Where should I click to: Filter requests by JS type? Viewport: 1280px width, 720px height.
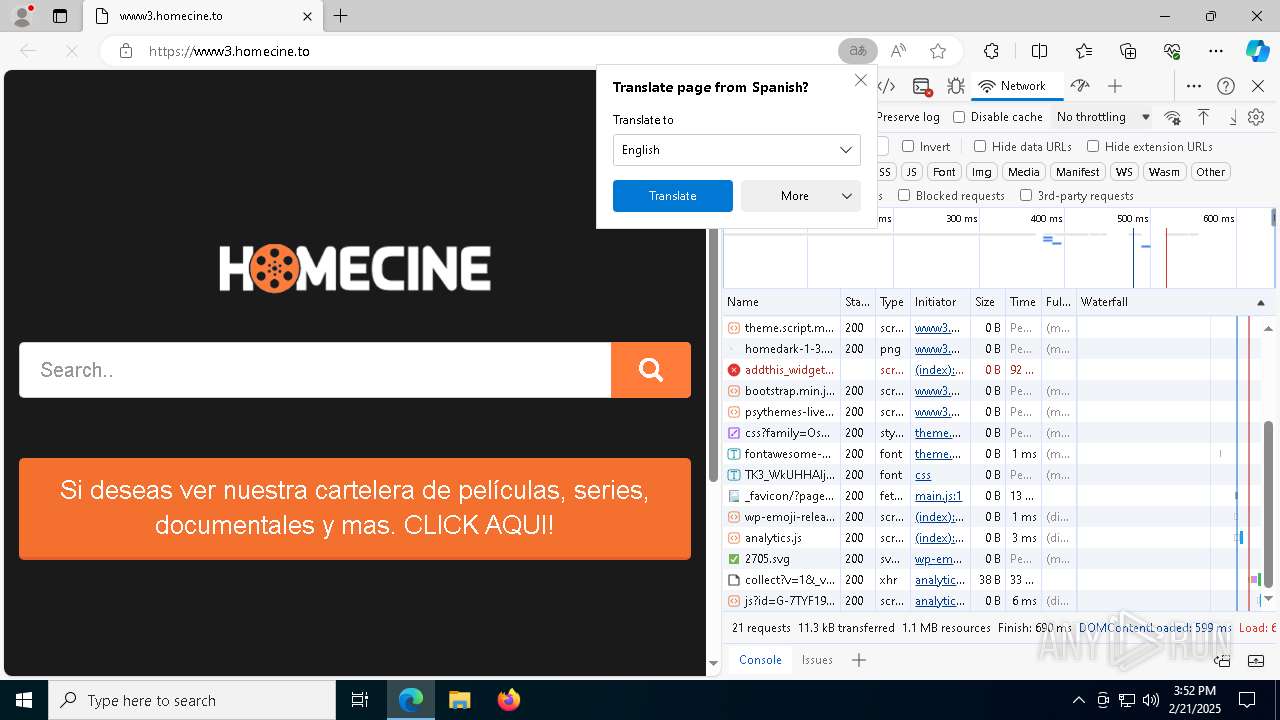pos(911,172)
